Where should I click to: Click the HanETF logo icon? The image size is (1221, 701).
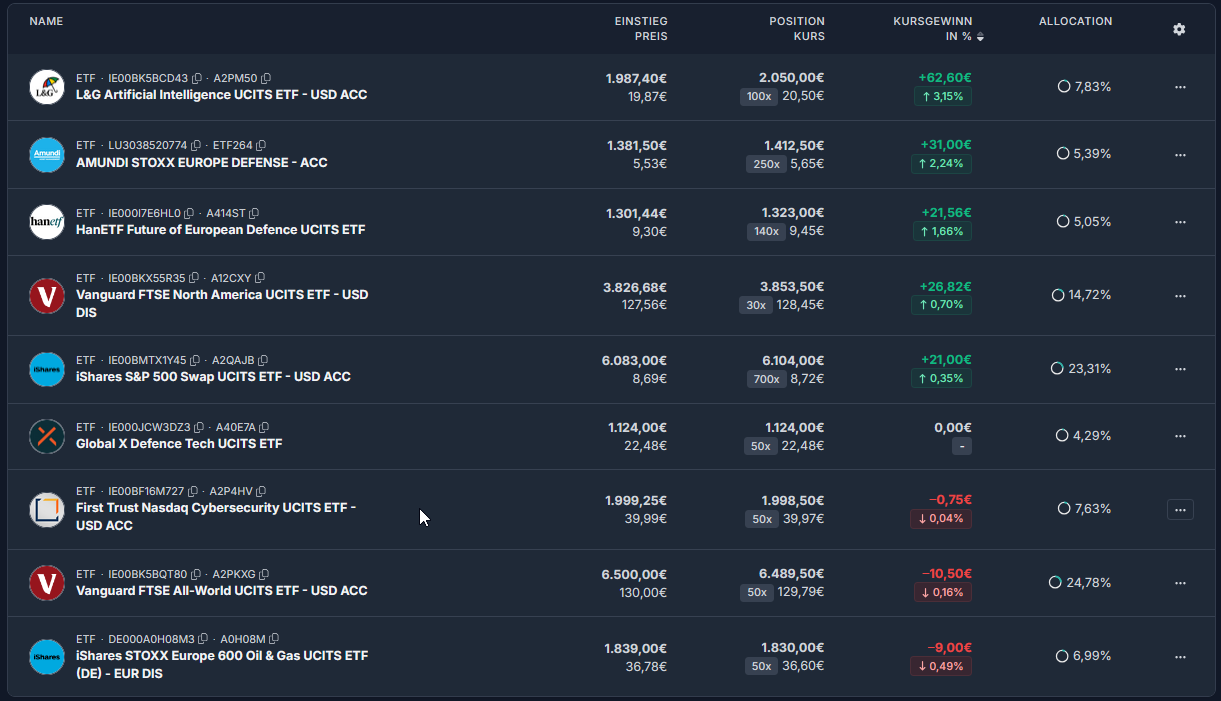tap(47, 221)
